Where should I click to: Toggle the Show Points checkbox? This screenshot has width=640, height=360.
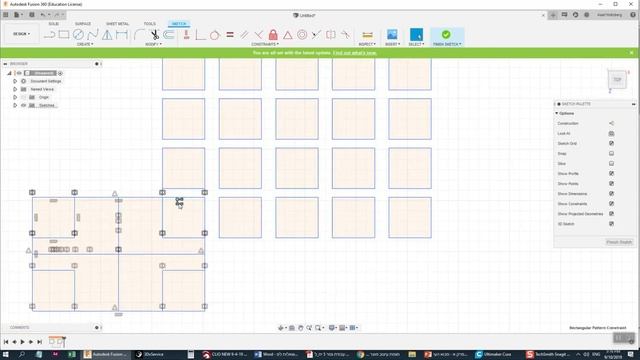[611, 184]
